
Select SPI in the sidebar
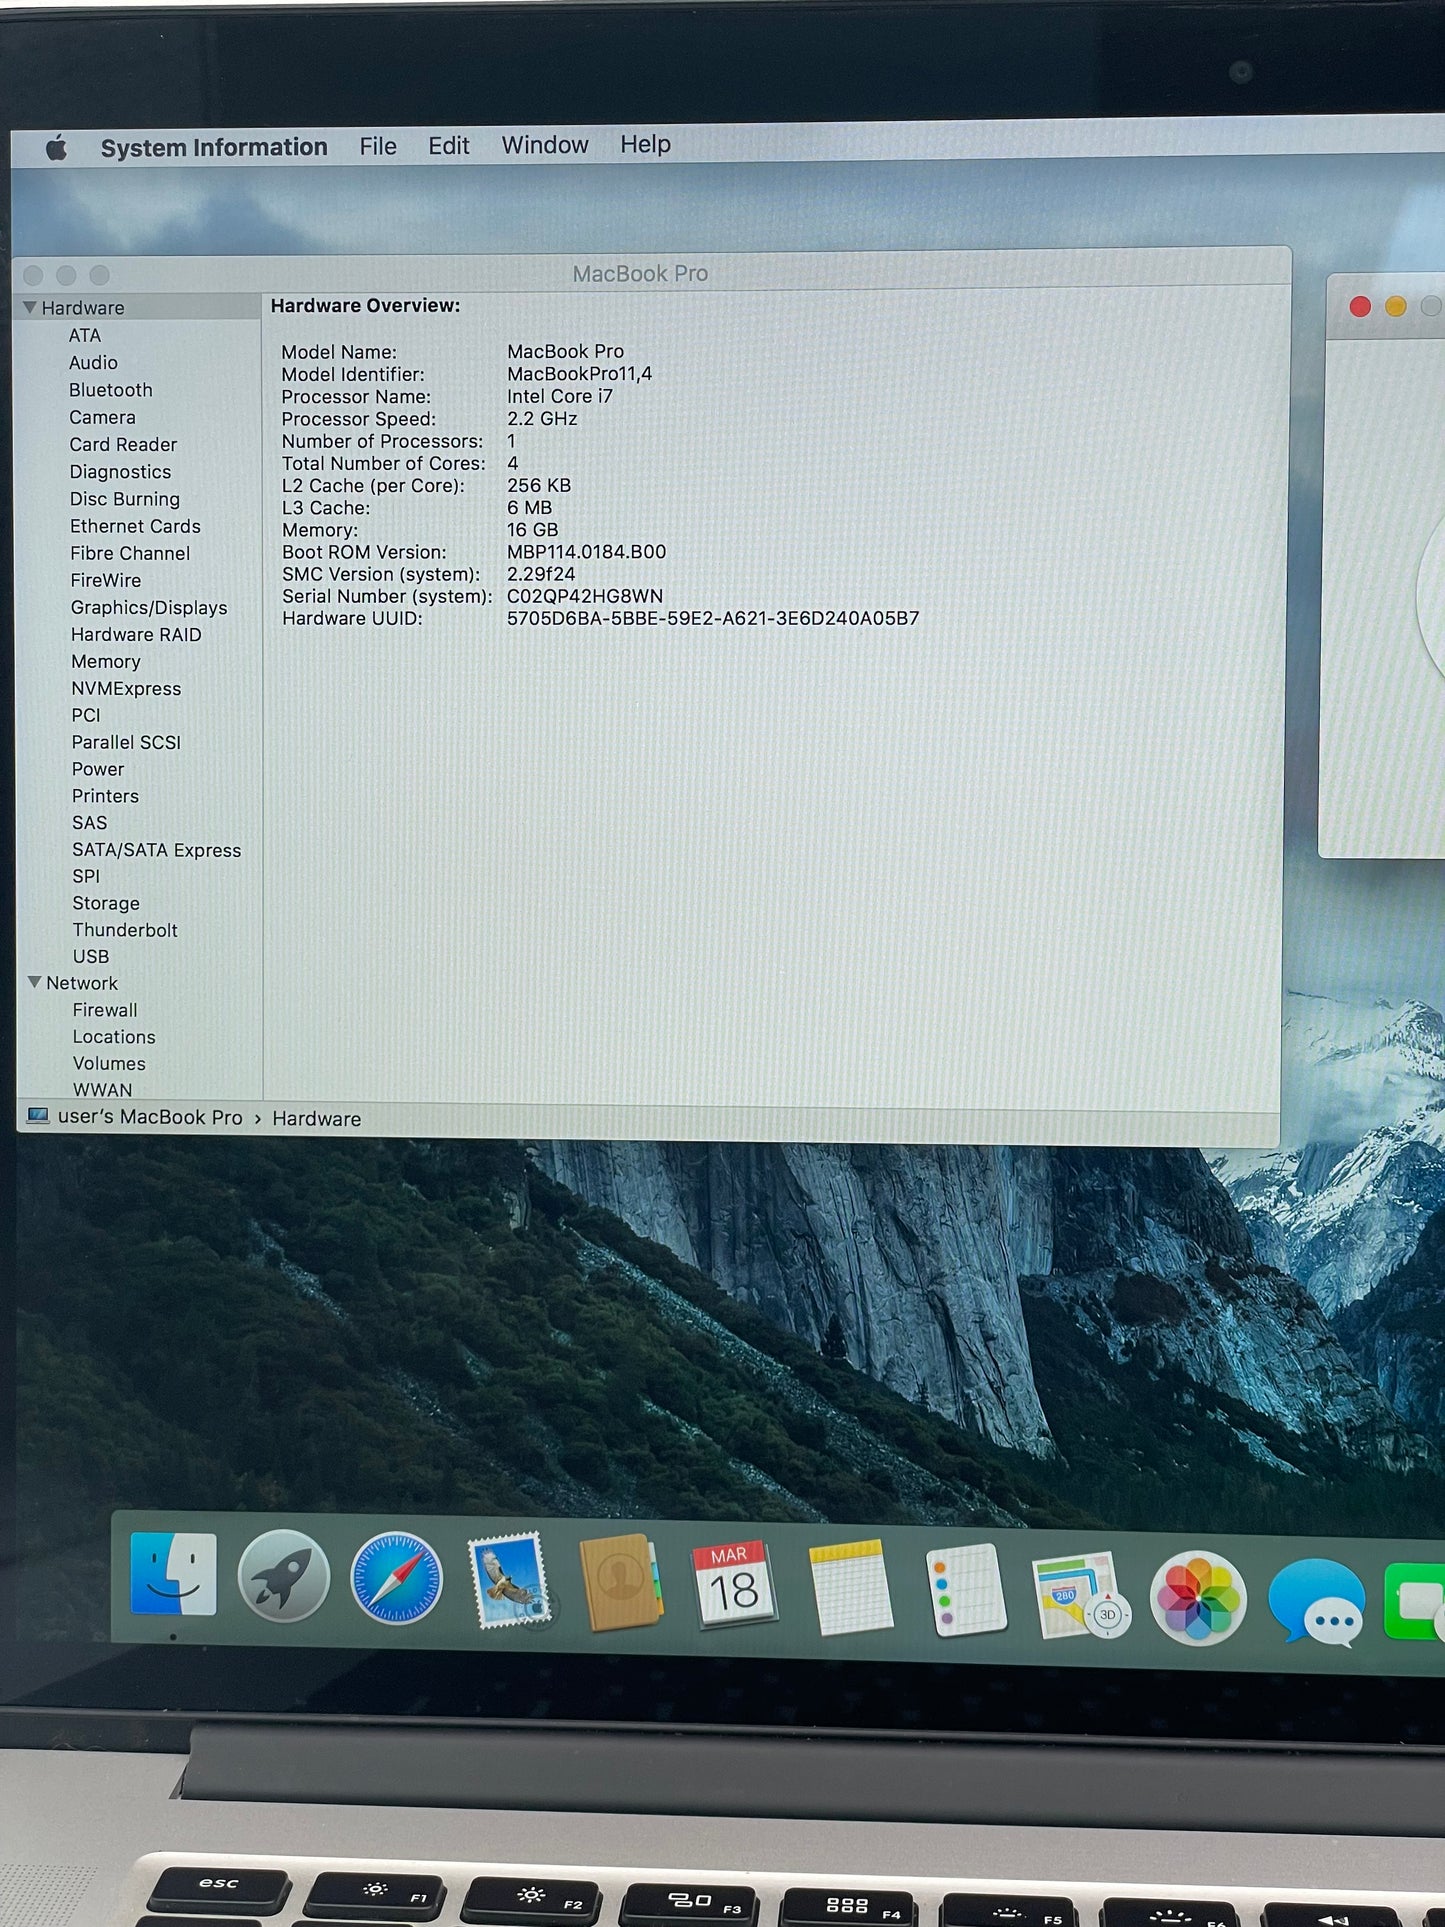(x=86, y=876)
